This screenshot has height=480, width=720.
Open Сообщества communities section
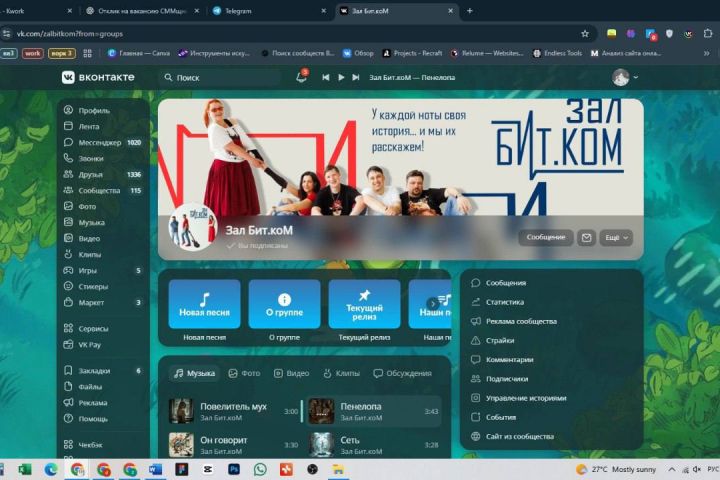[x=103, y=190]
